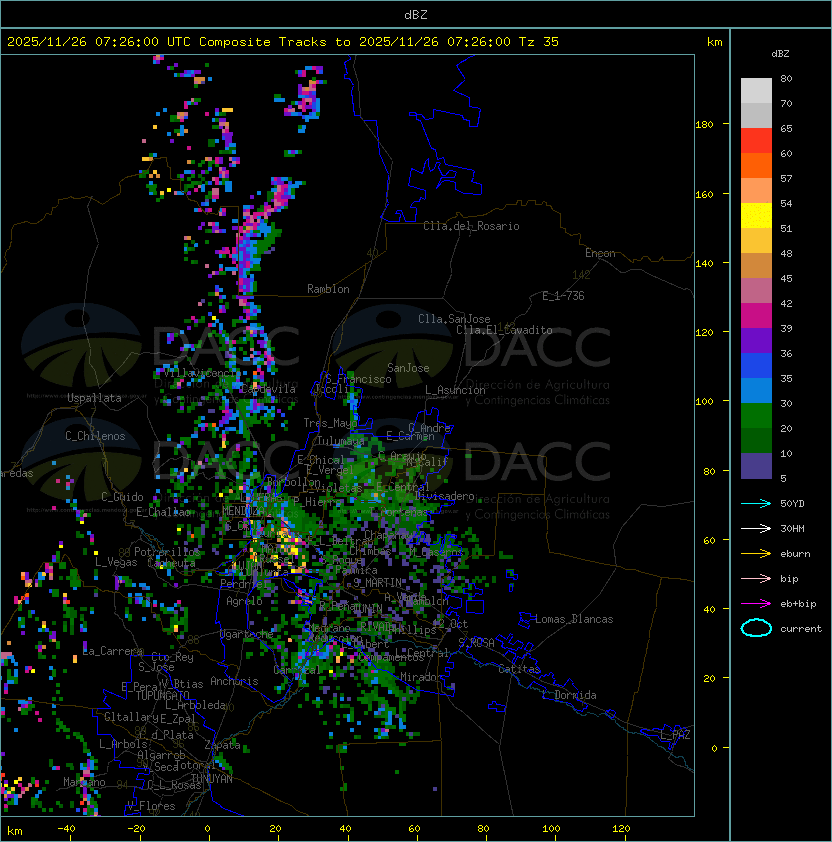Pick the bright yellow 51-54 dBZ swatch
This screenshot has width=832, height=842.
click(756, 216)
